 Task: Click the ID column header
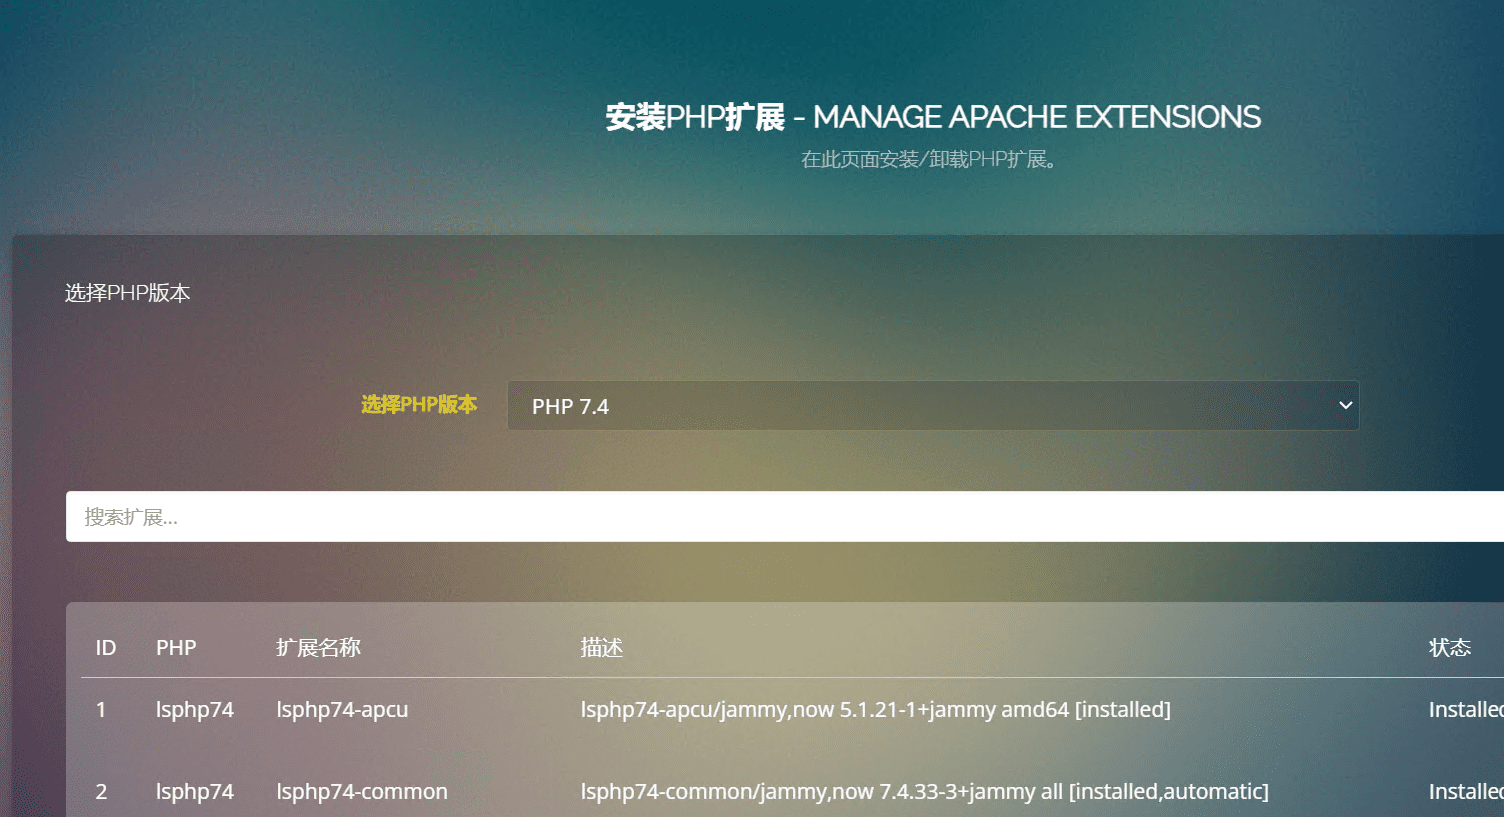point(105,647)
